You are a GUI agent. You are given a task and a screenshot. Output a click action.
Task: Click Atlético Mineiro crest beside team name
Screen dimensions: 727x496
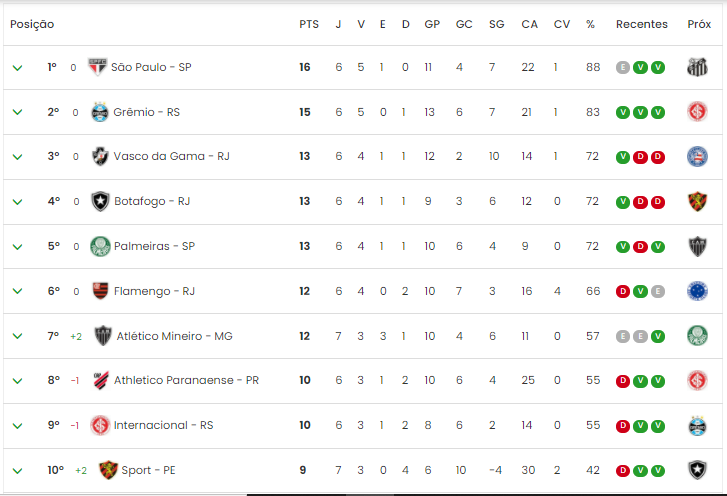[x=102, y=336]
